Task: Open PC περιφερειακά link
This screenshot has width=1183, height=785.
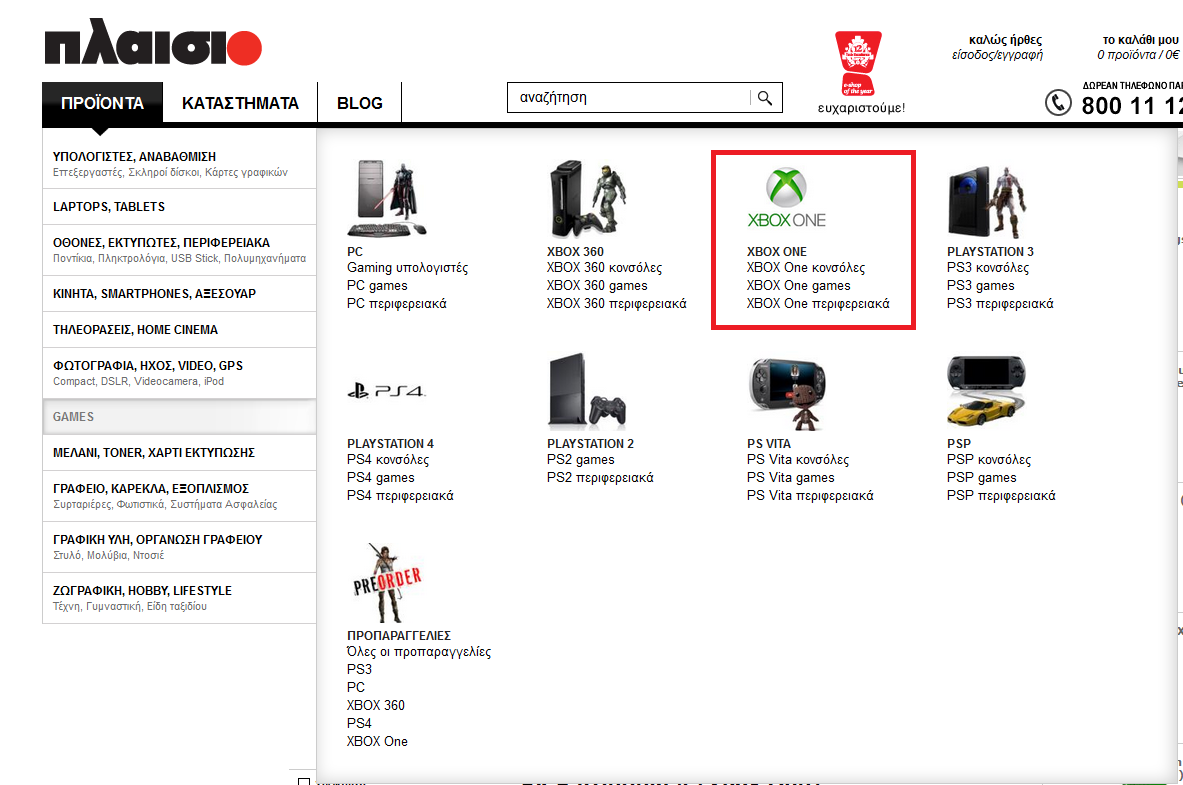Action: click(397, 304)
